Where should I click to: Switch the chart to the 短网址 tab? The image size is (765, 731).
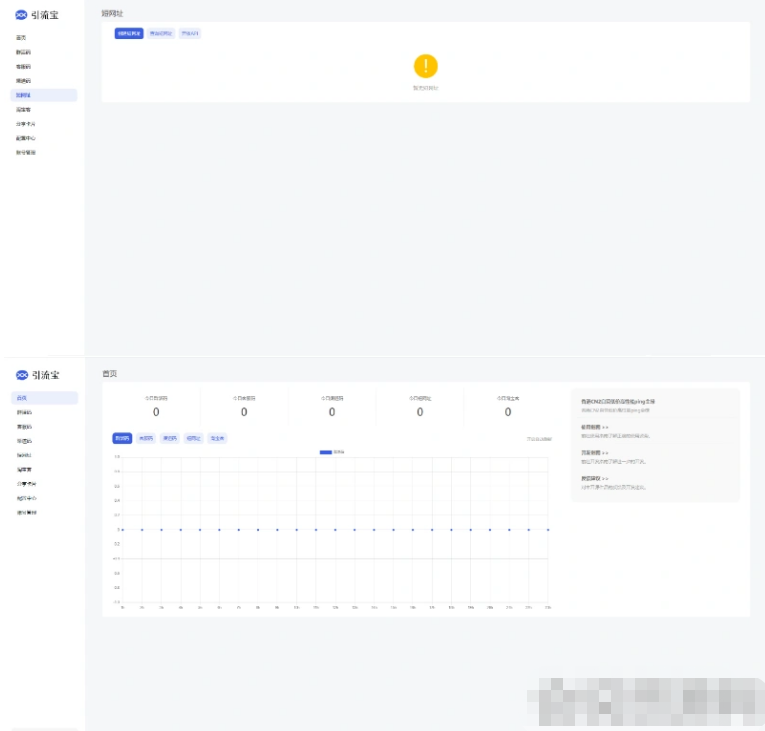193,438
